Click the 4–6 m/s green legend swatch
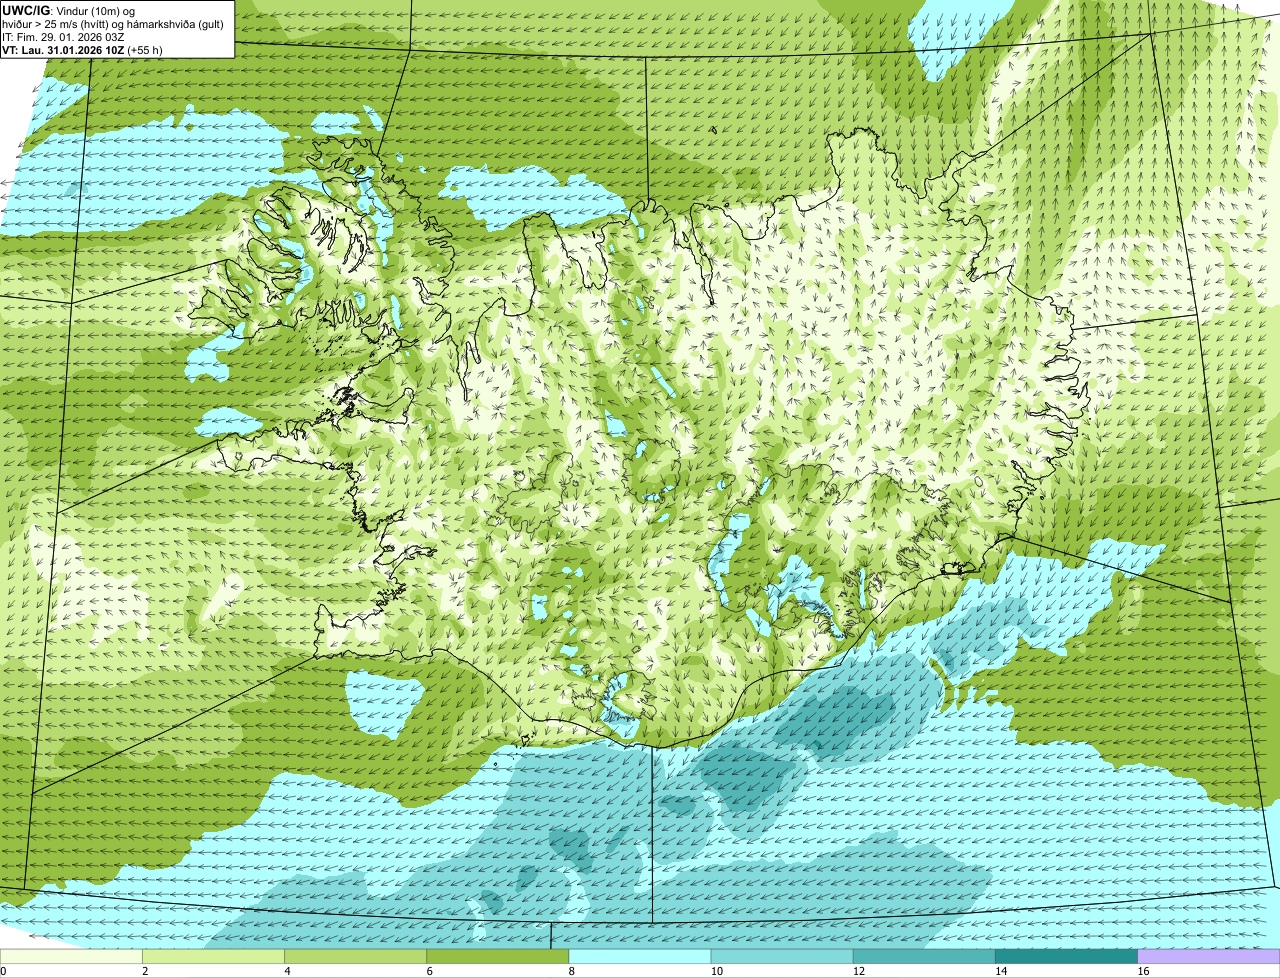1280x978 pixels. tap(356, 957)
